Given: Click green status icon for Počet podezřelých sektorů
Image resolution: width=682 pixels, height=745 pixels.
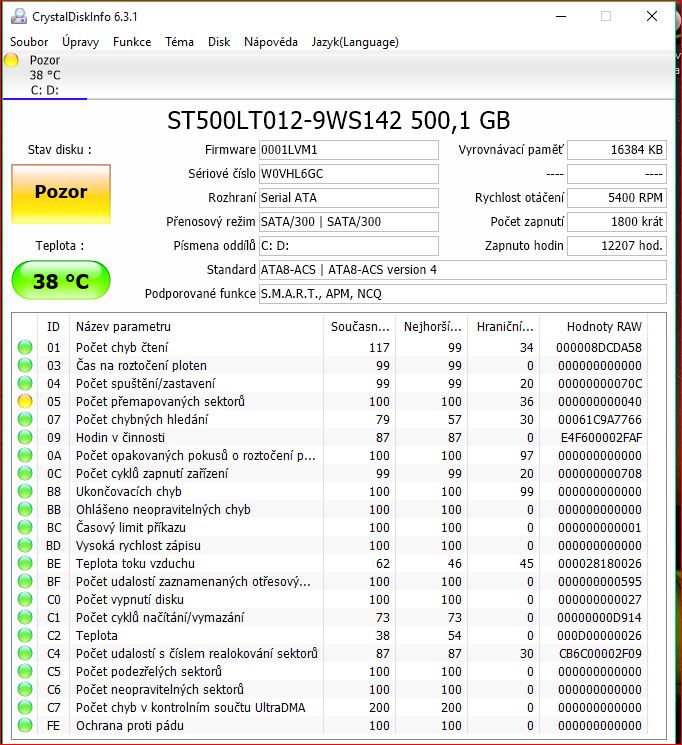Looking at the screenshot, I should click(25, 672).
